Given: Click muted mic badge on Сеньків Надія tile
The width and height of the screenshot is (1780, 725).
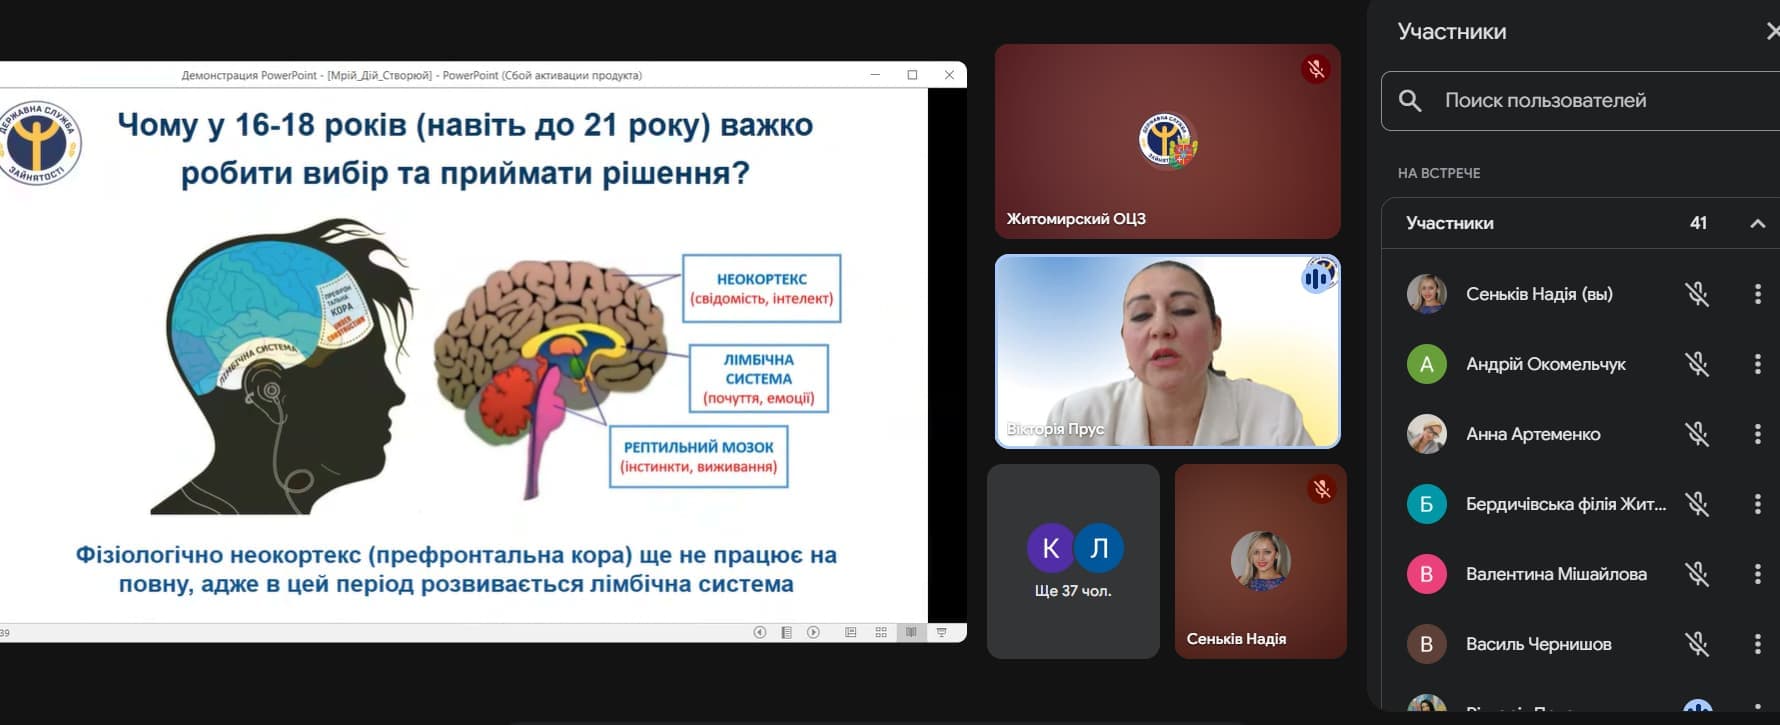Looking at the screenshot, I should [x=1322, y=489].
